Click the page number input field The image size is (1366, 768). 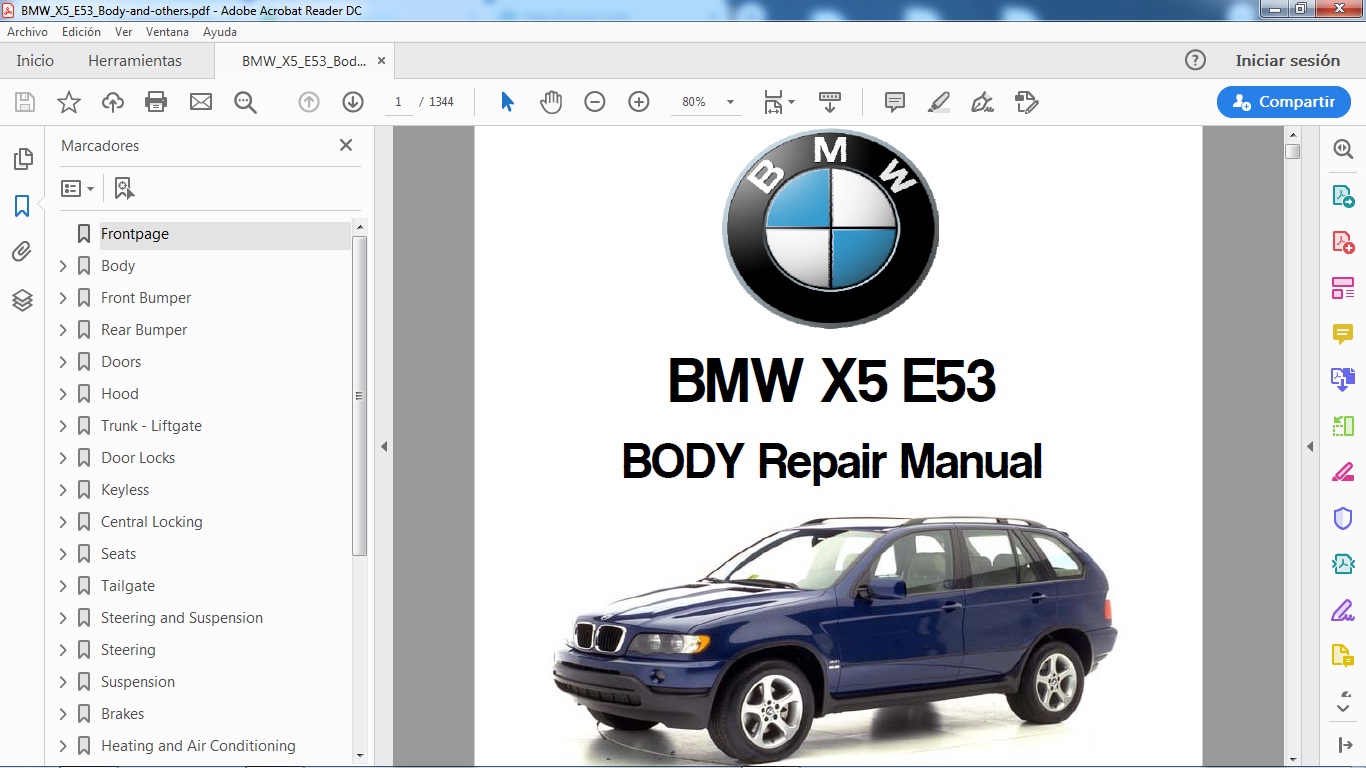coord(398,102)
